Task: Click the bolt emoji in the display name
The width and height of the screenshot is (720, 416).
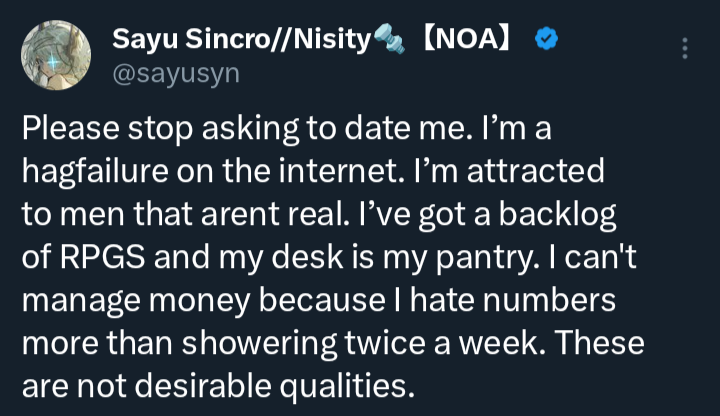Action: click(387, 40)
